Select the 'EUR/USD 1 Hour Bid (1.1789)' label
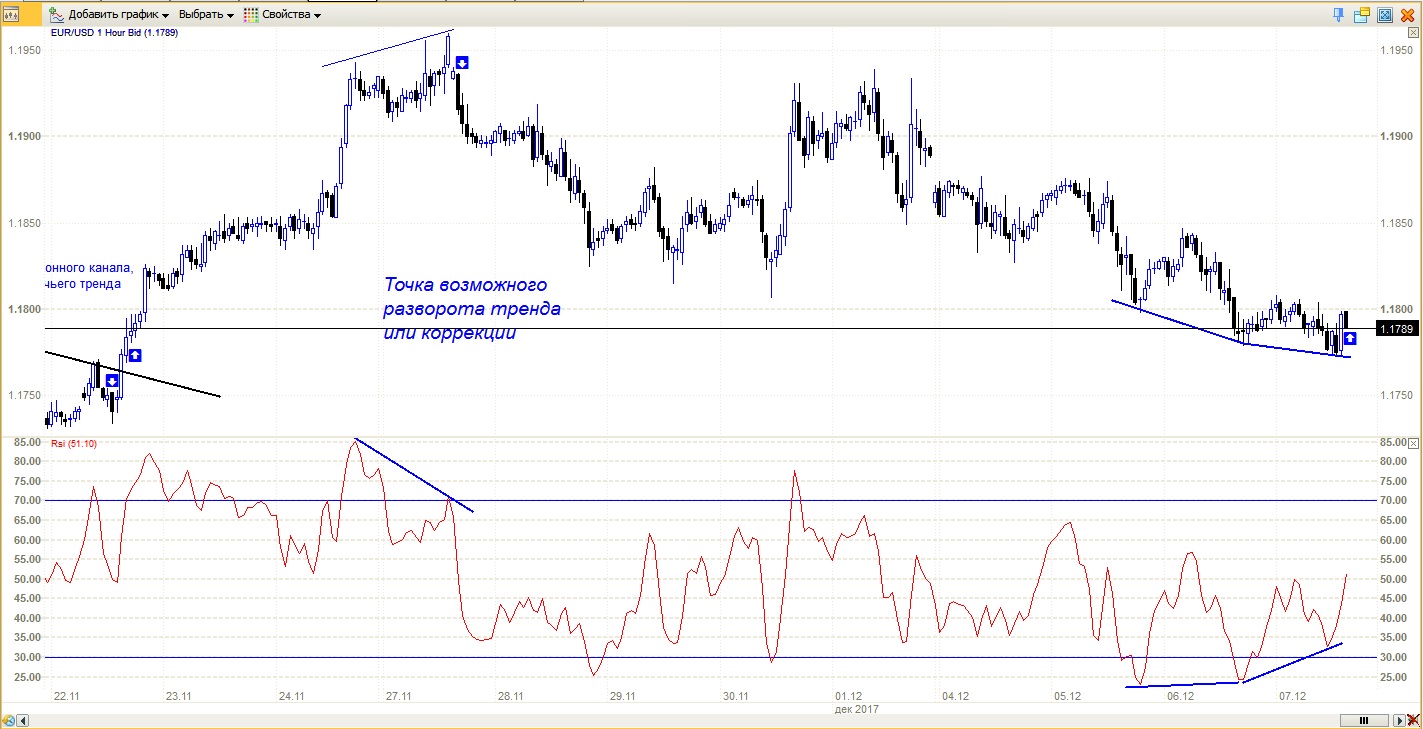The height and width of the screenshot is (729, 1423). 114,33
